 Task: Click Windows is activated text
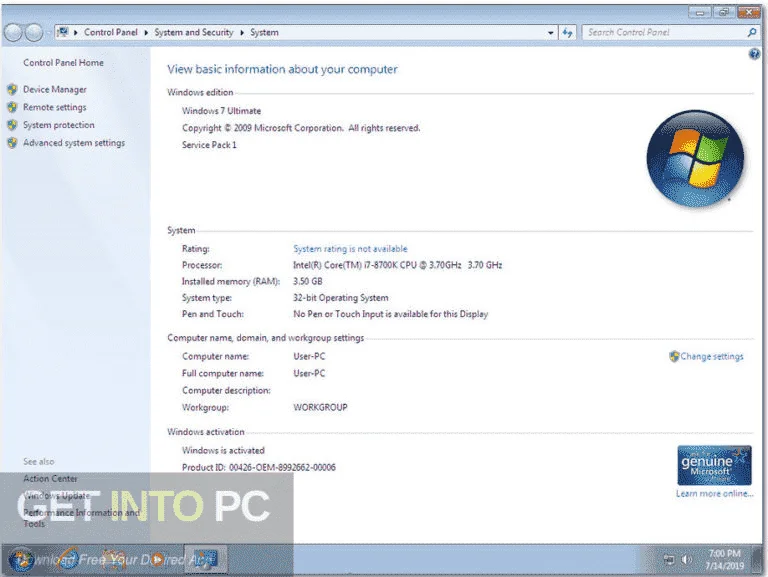(x=223, y=451)
